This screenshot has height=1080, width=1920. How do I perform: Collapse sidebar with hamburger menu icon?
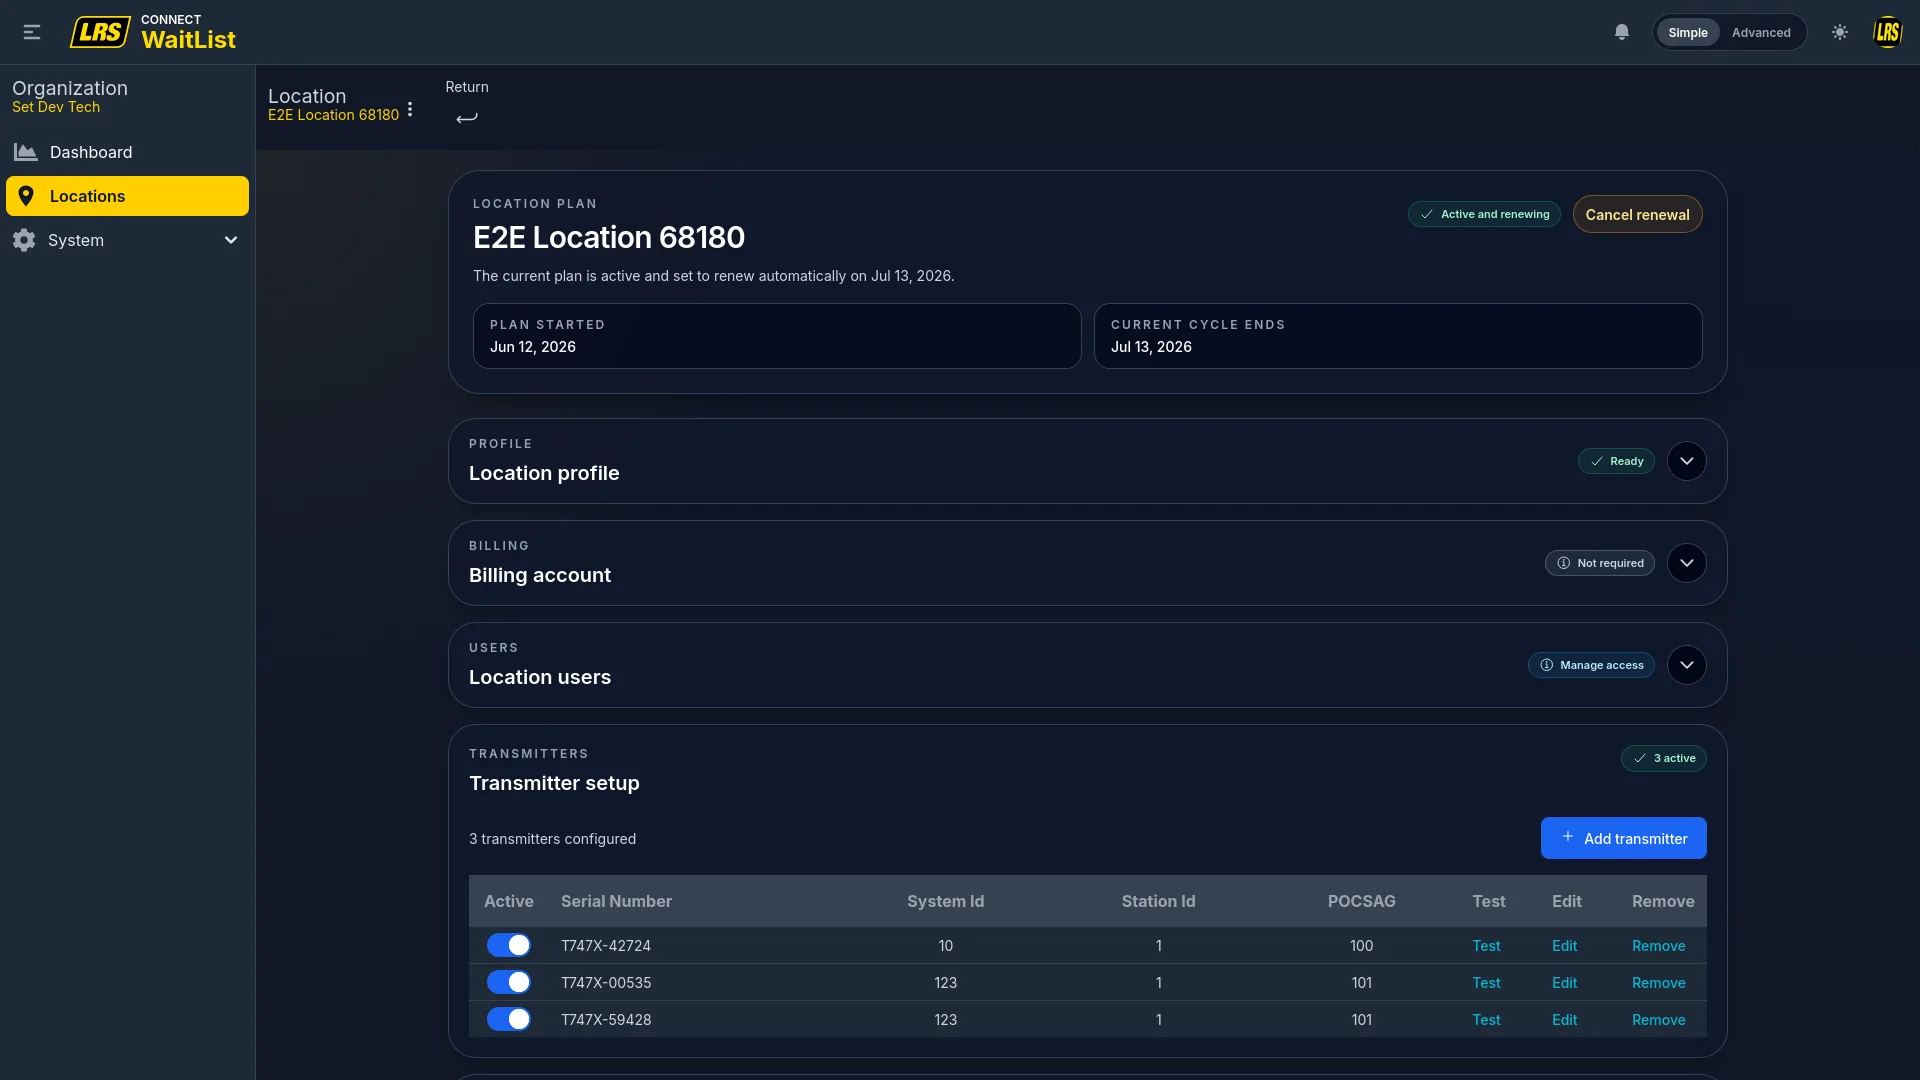pyautogui.click(x=32, y=32)
